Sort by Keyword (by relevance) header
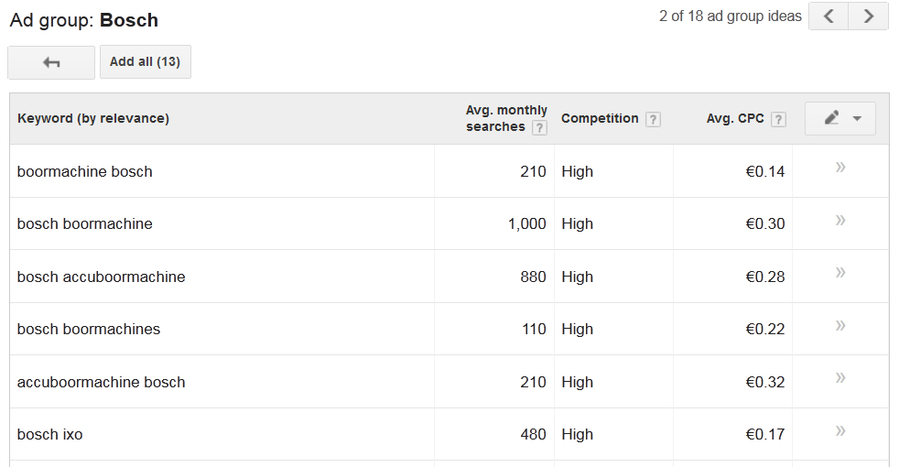The width and height of the screenshot is (899, 467). (x=93, y=118)
